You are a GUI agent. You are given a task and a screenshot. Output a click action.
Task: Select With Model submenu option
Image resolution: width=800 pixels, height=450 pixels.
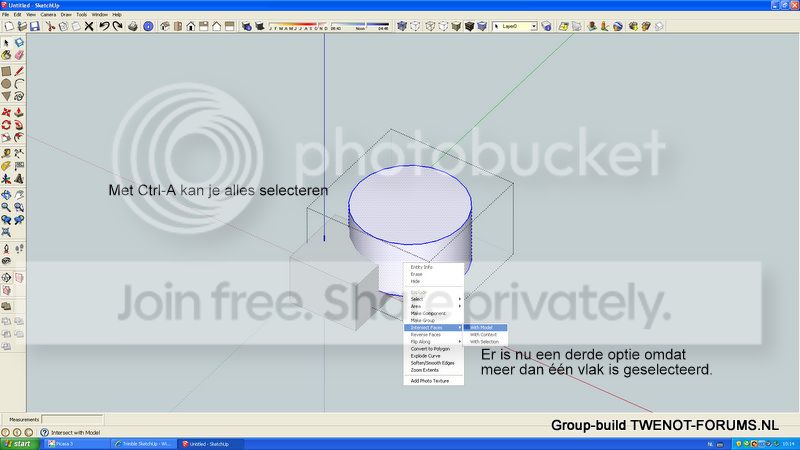[485, 328]
